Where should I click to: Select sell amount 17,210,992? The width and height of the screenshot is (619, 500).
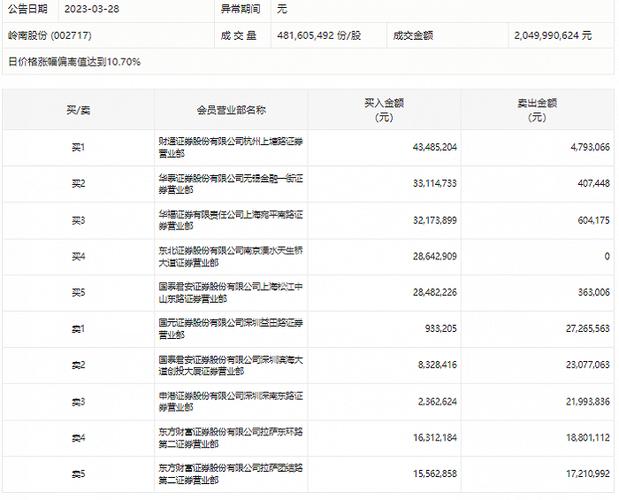tap(588, 474)
